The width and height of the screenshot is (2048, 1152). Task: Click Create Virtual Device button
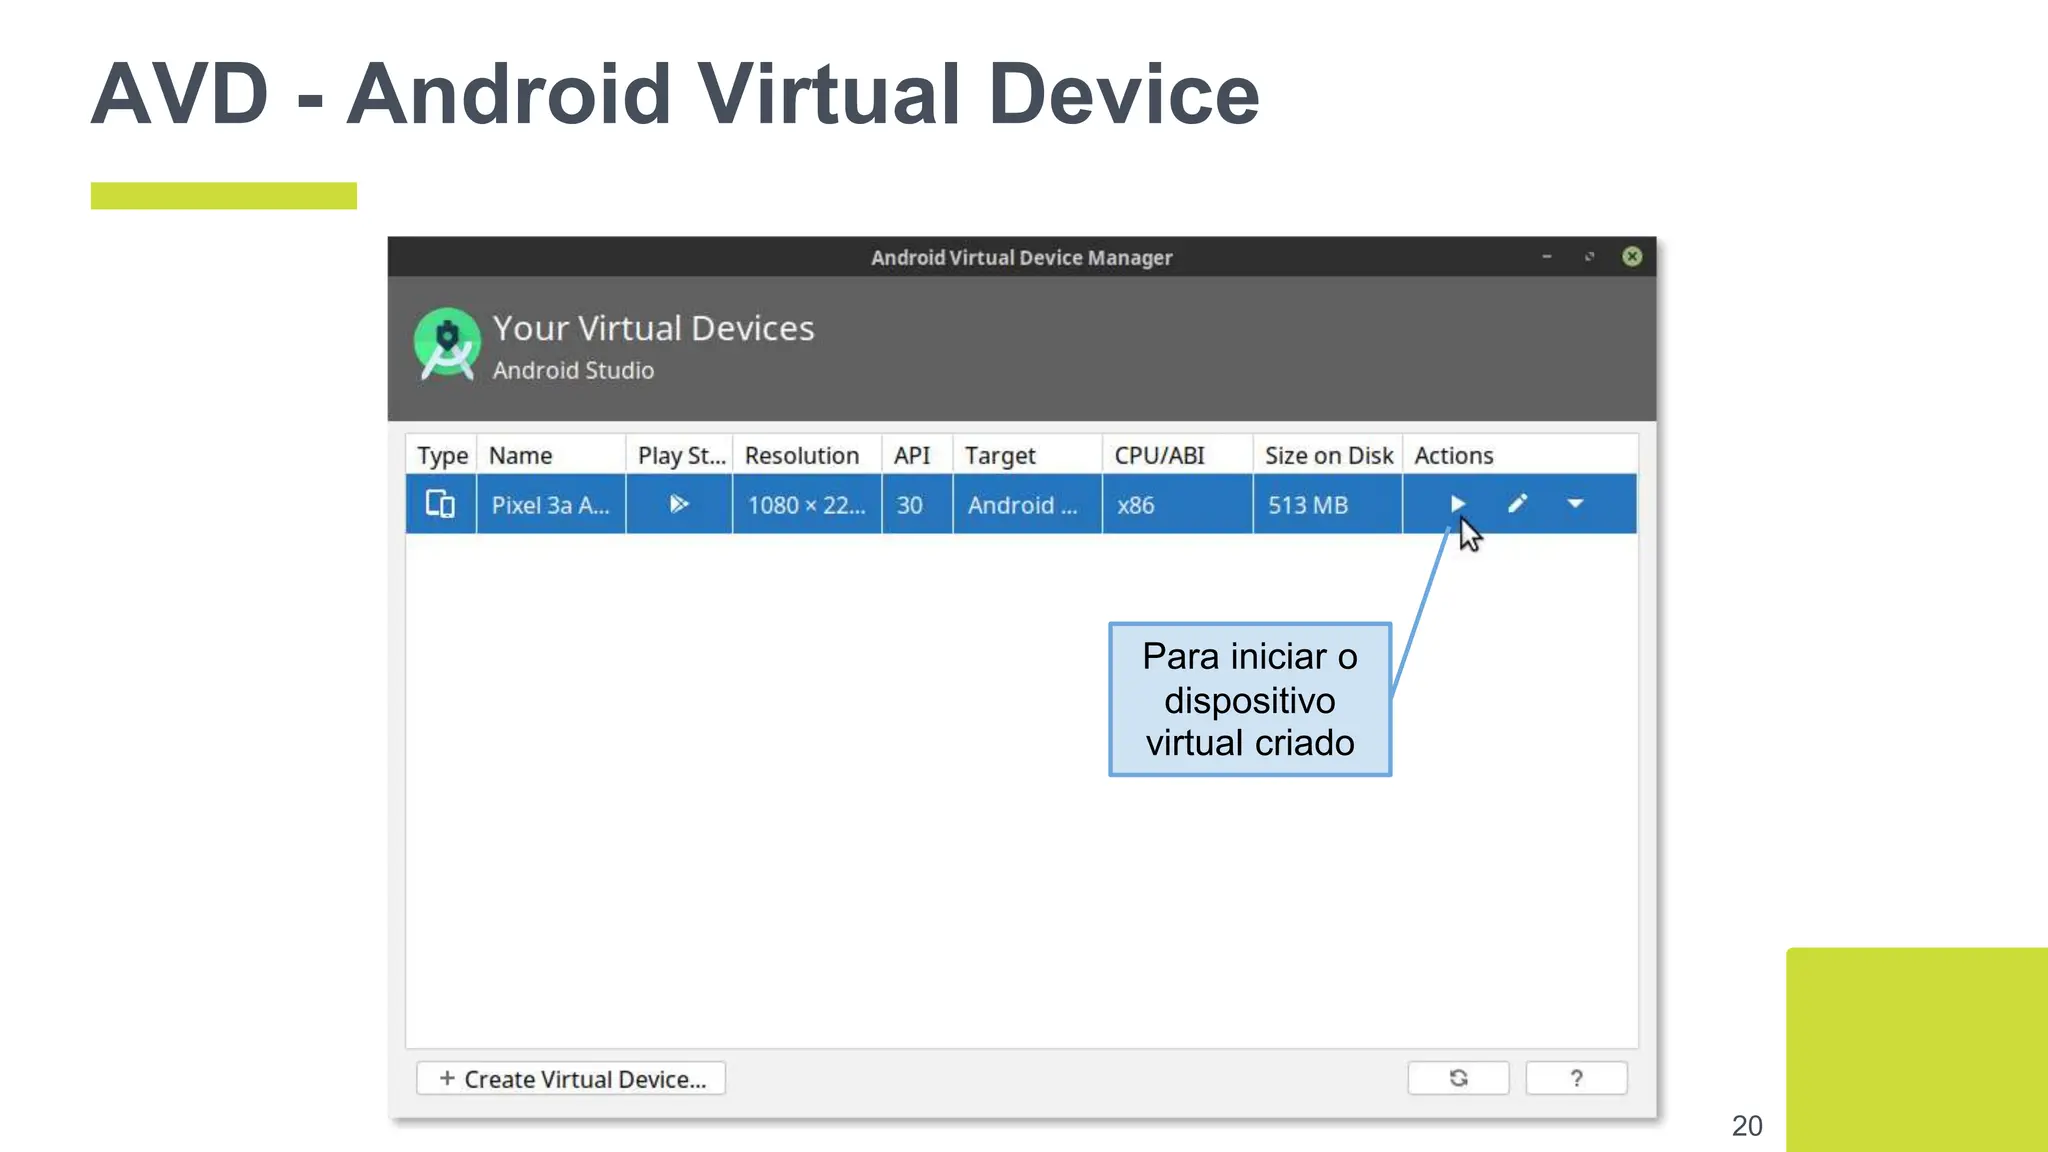pyautogui.click(x=571, y=1079)
